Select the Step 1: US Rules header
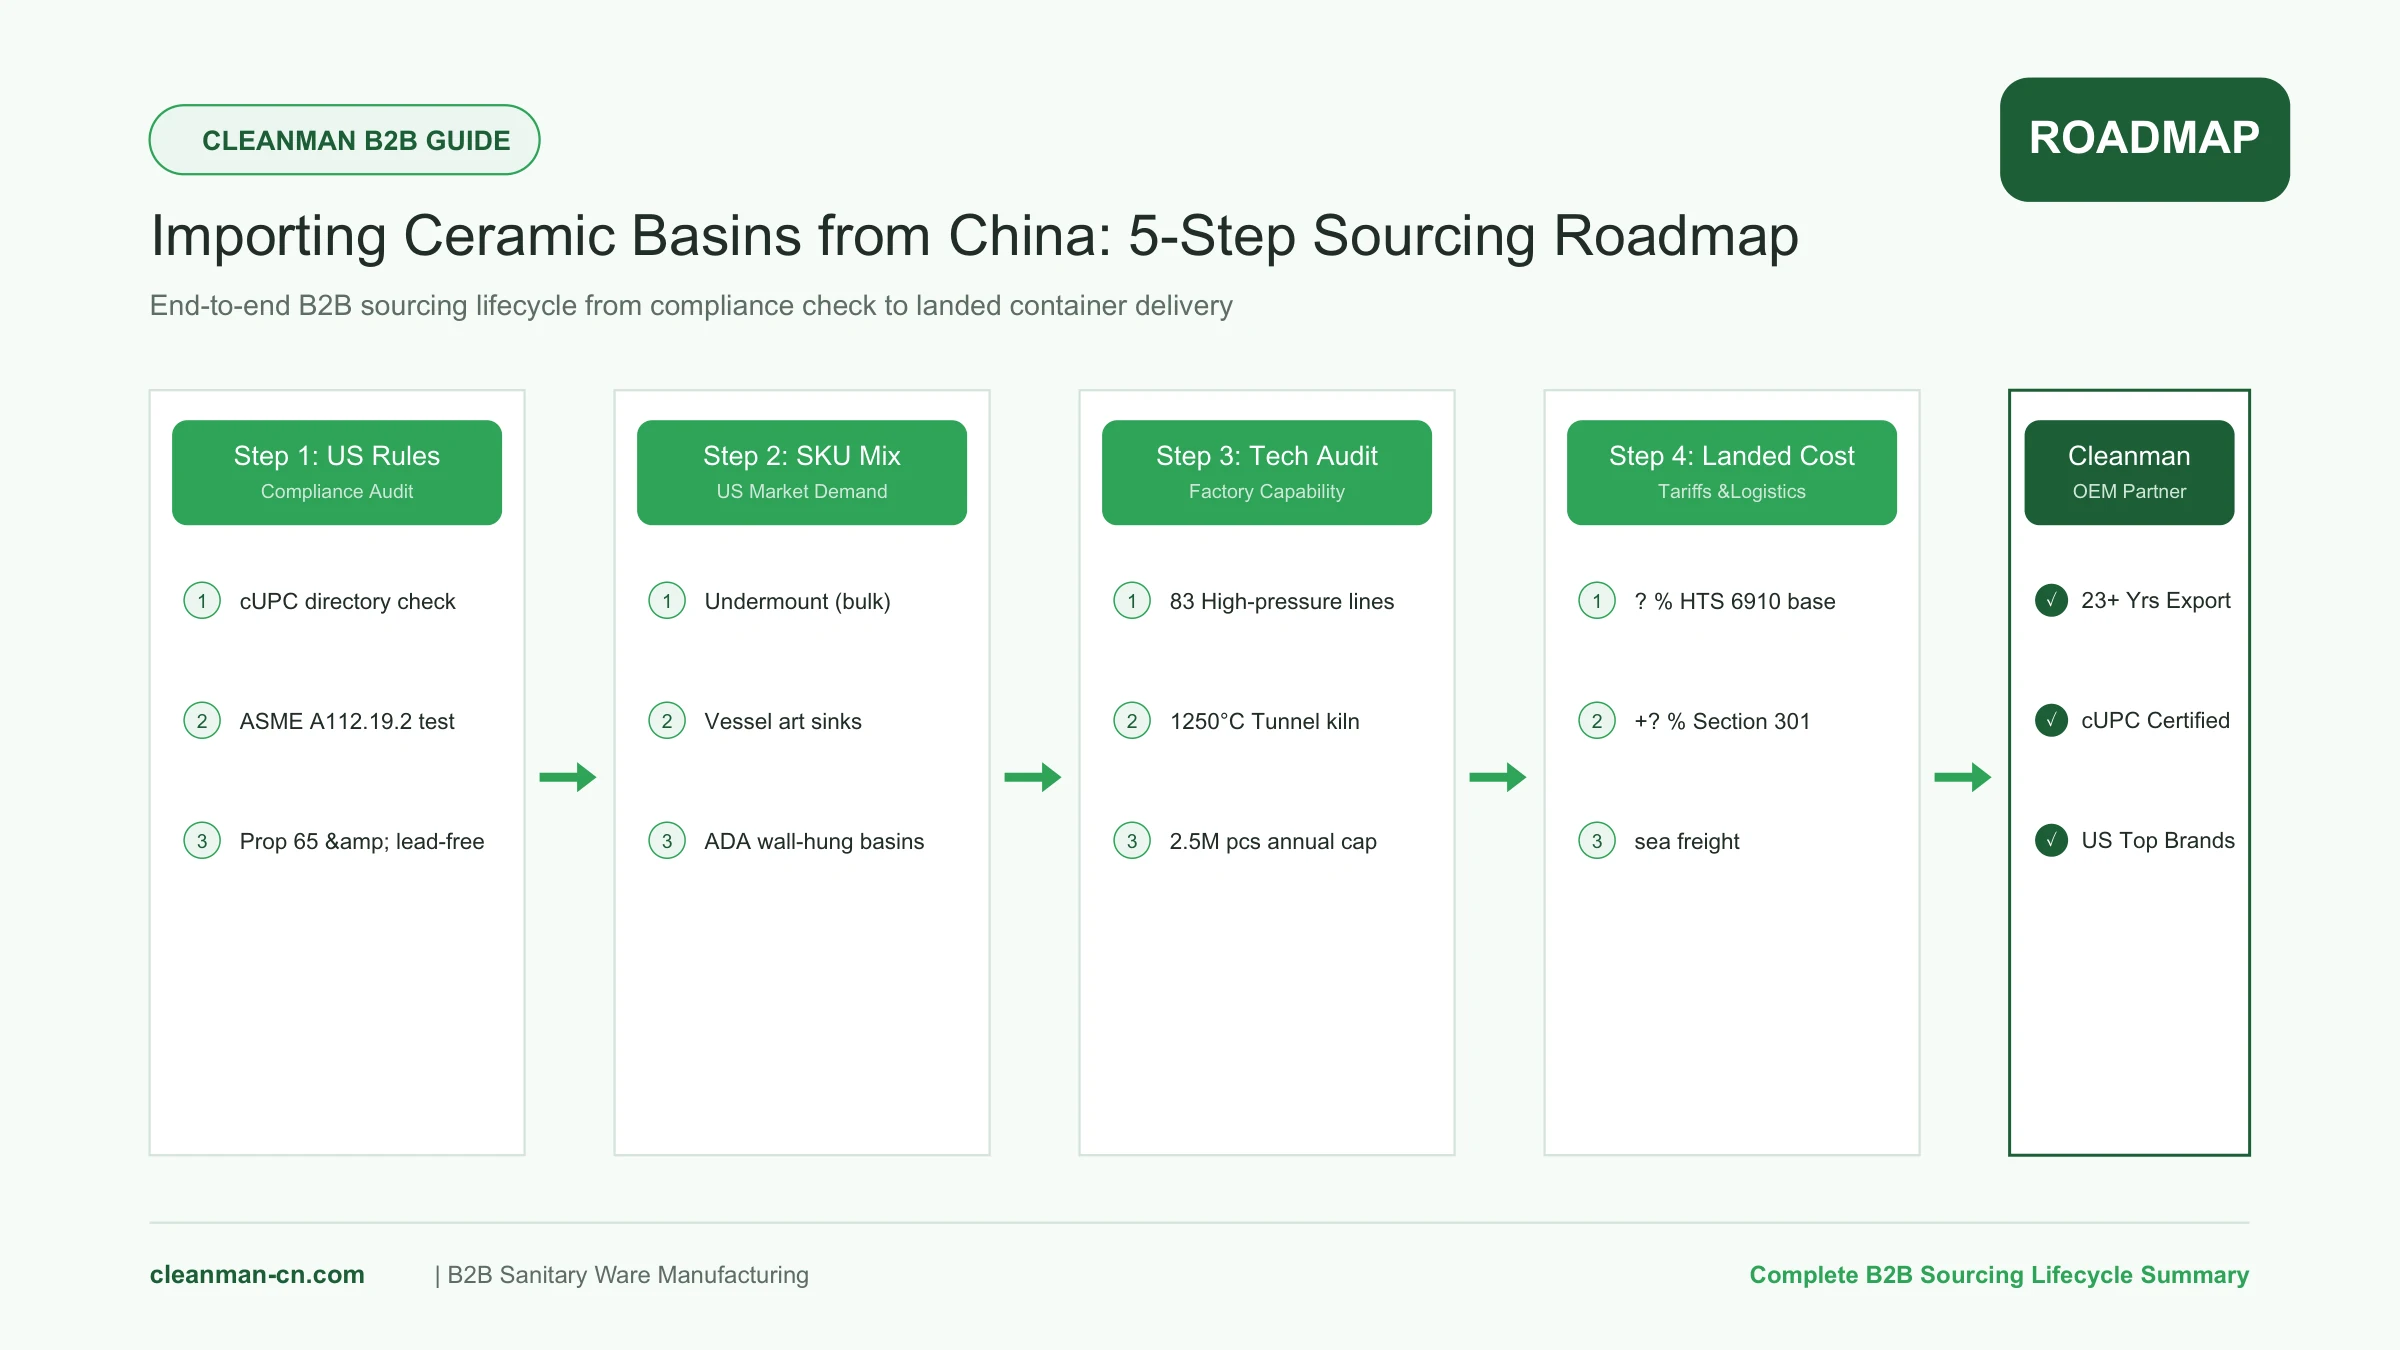The height and width of the screenshot is (1350, 2400). 337,472
